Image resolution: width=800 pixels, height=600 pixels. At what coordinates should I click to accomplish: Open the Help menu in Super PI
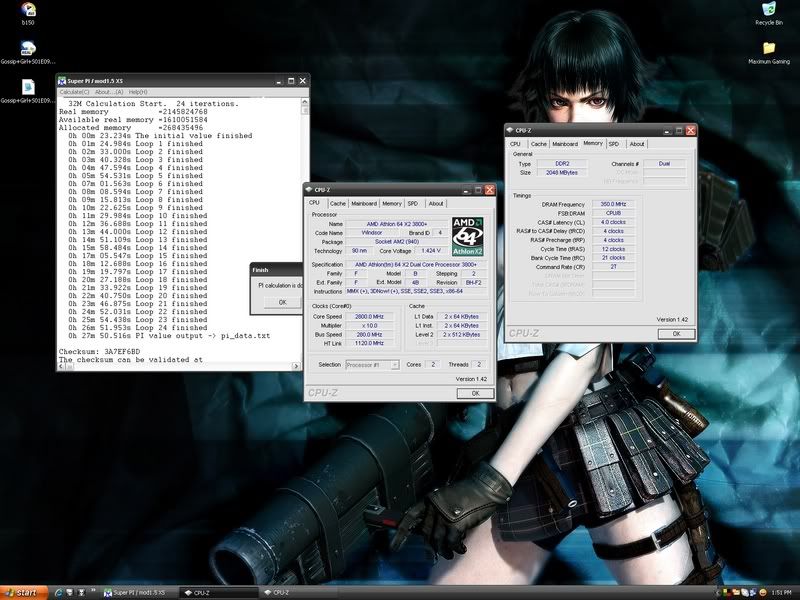pos(138,92)
